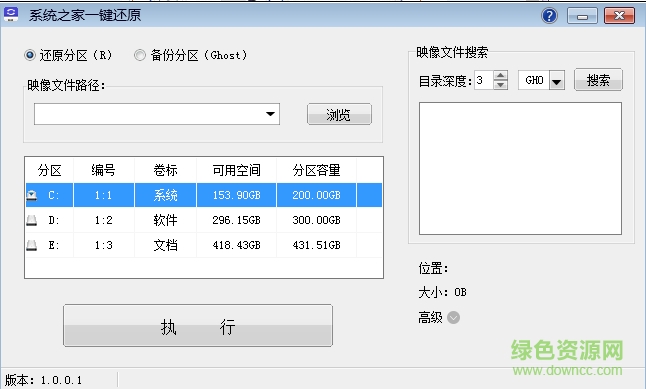Open the GHO file type dropdown
The width and height of the screenshot is (646, 389).
pos(557,80)
